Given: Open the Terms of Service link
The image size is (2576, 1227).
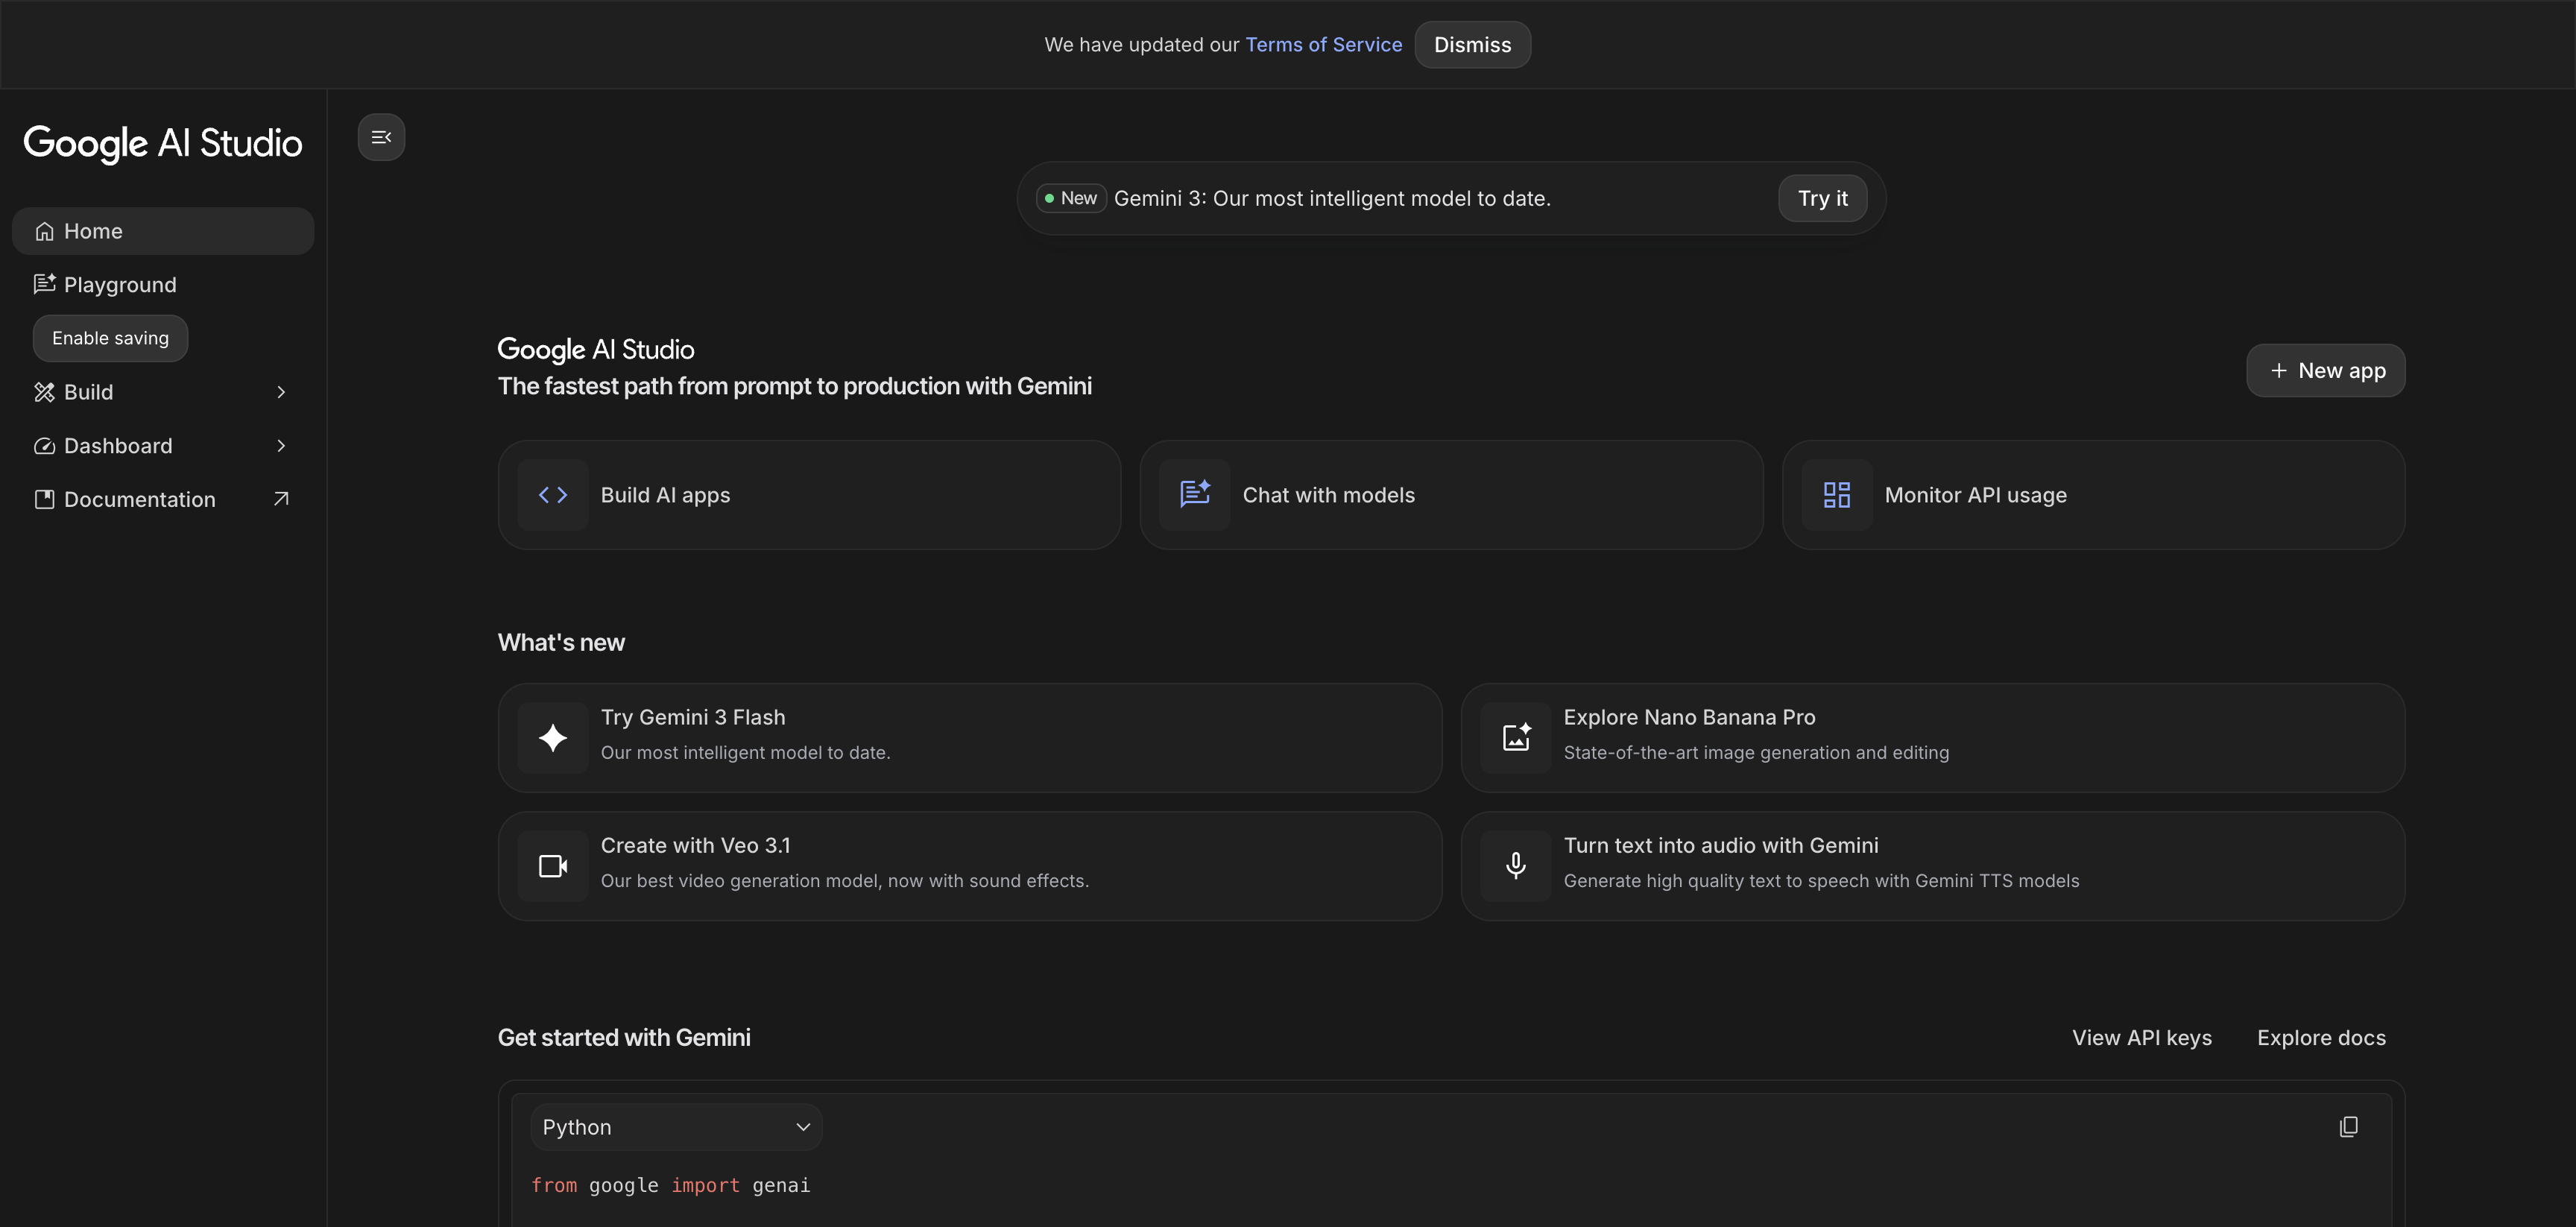Looking at the screenshot, I should point(1323,45).
